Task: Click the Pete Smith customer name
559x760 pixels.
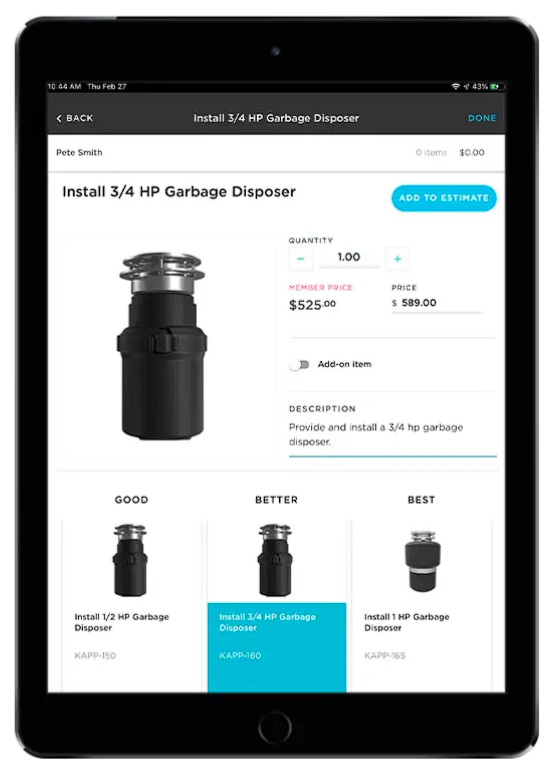Action: coord(79,153)
